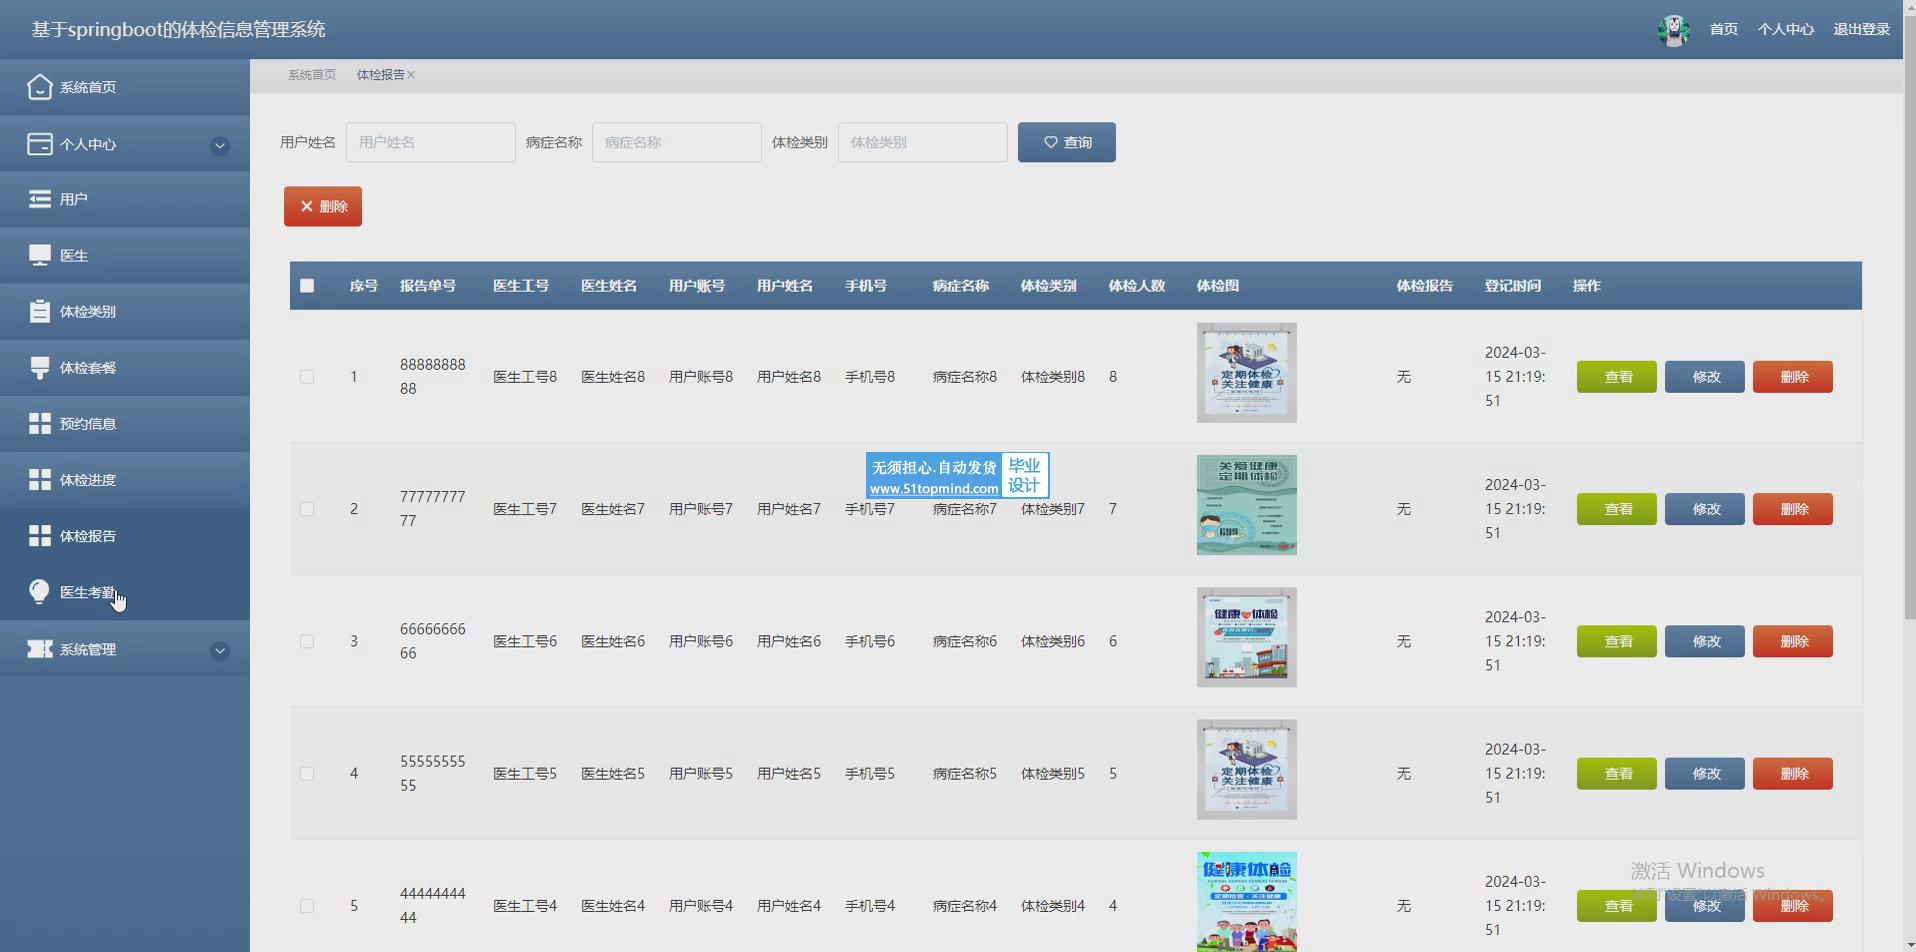
Task: Click the grid icon beside 体检进度
Action: [40, 479]
